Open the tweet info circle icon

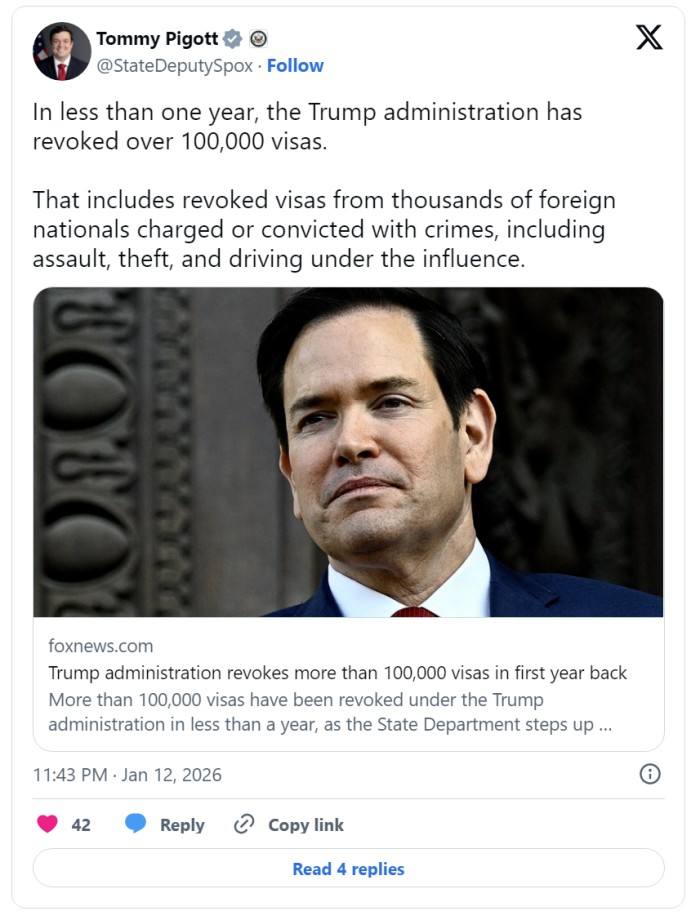649,774
